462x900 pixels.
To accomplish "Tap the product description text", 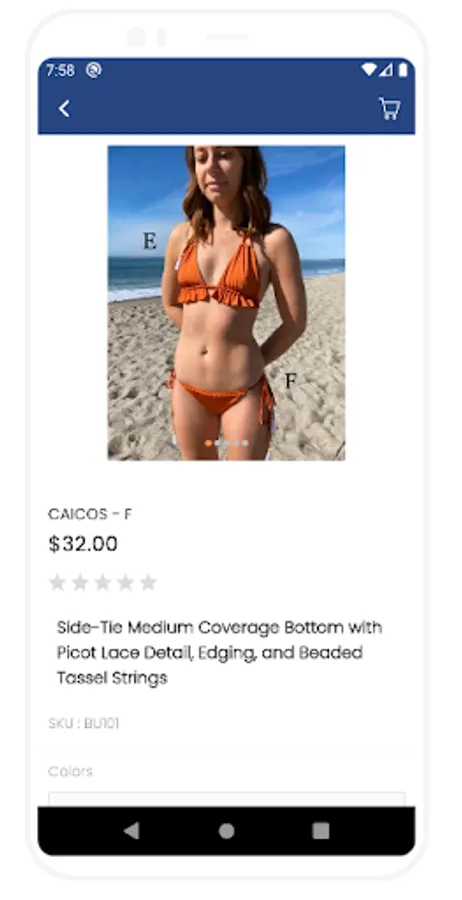I will click(219, 653).
